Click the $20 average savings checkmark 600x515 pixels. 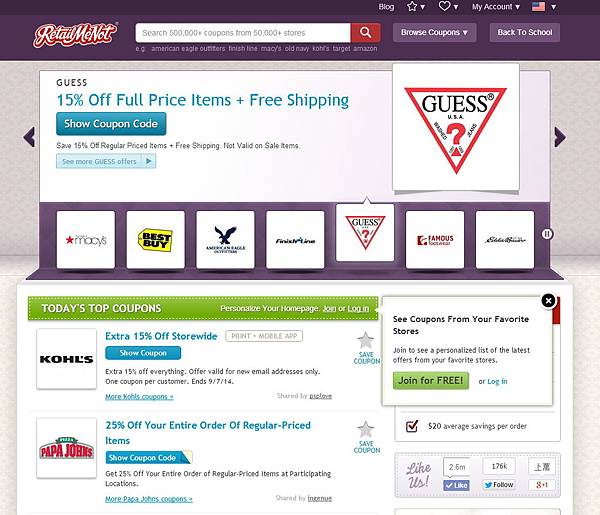pyautogui.click(x=412, y=425)
